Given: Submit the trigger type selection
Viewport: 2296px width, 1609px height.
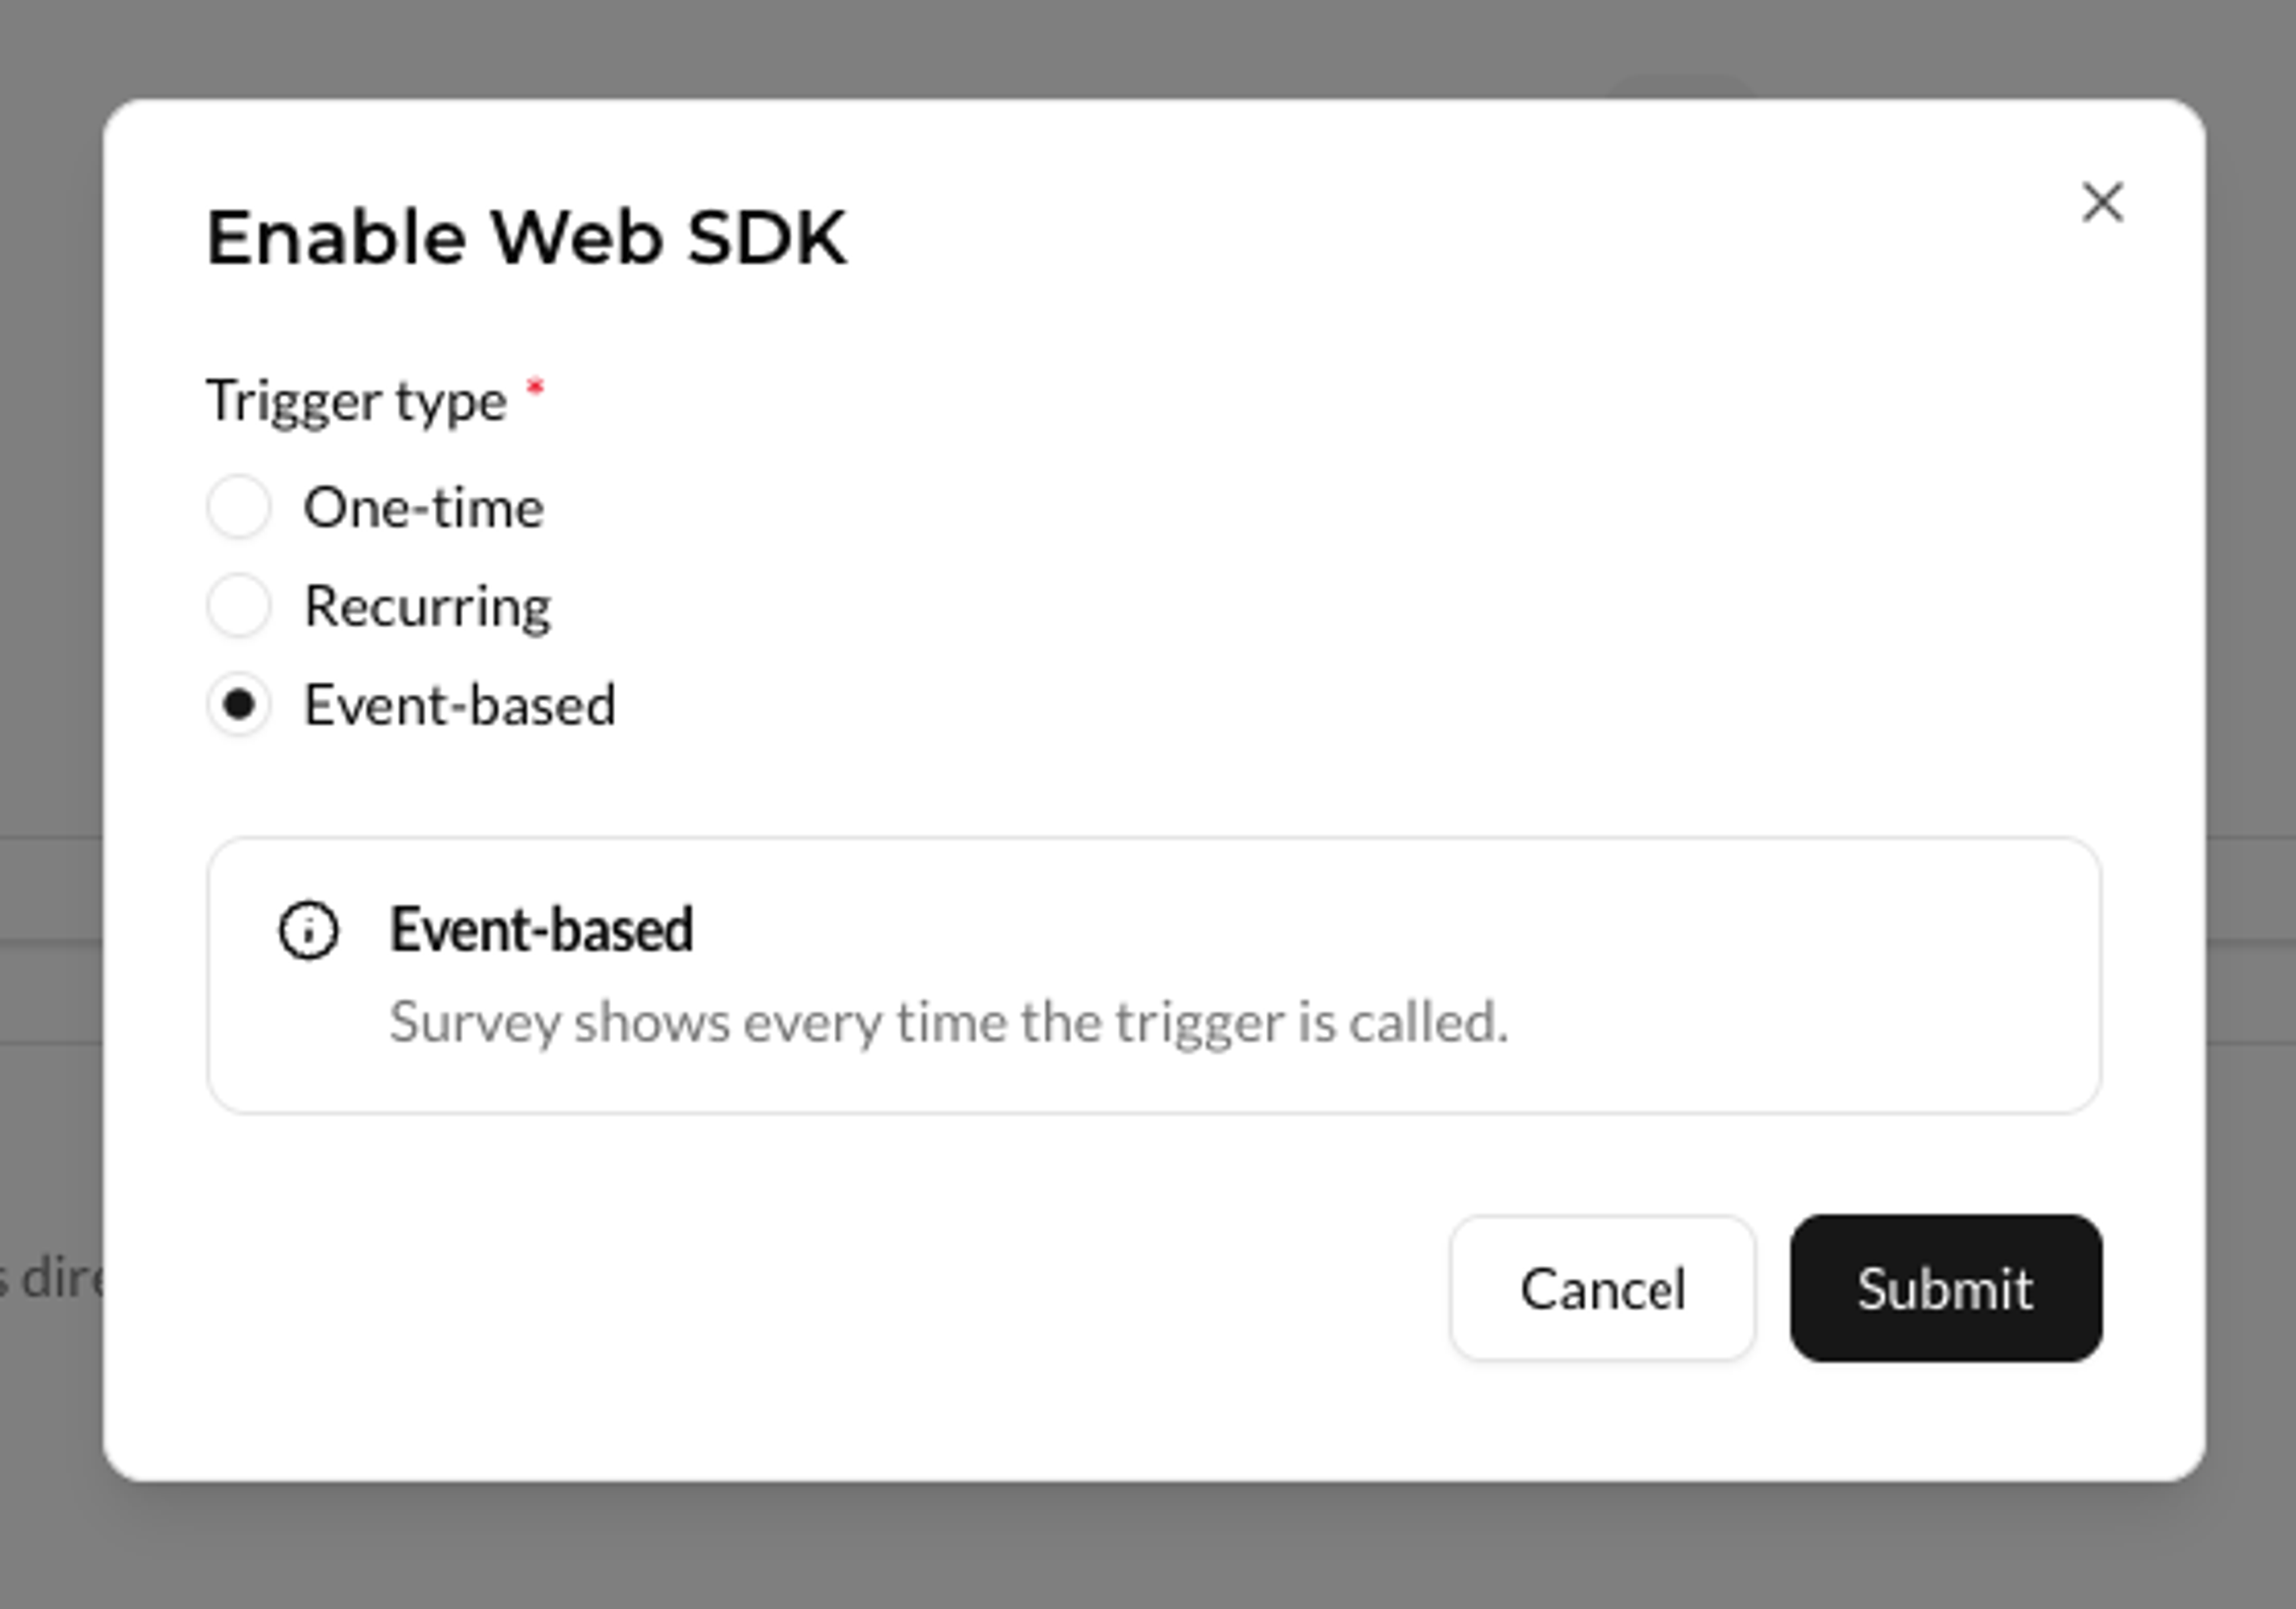Looking at the screenshot, I should tap(1945, 1288).
